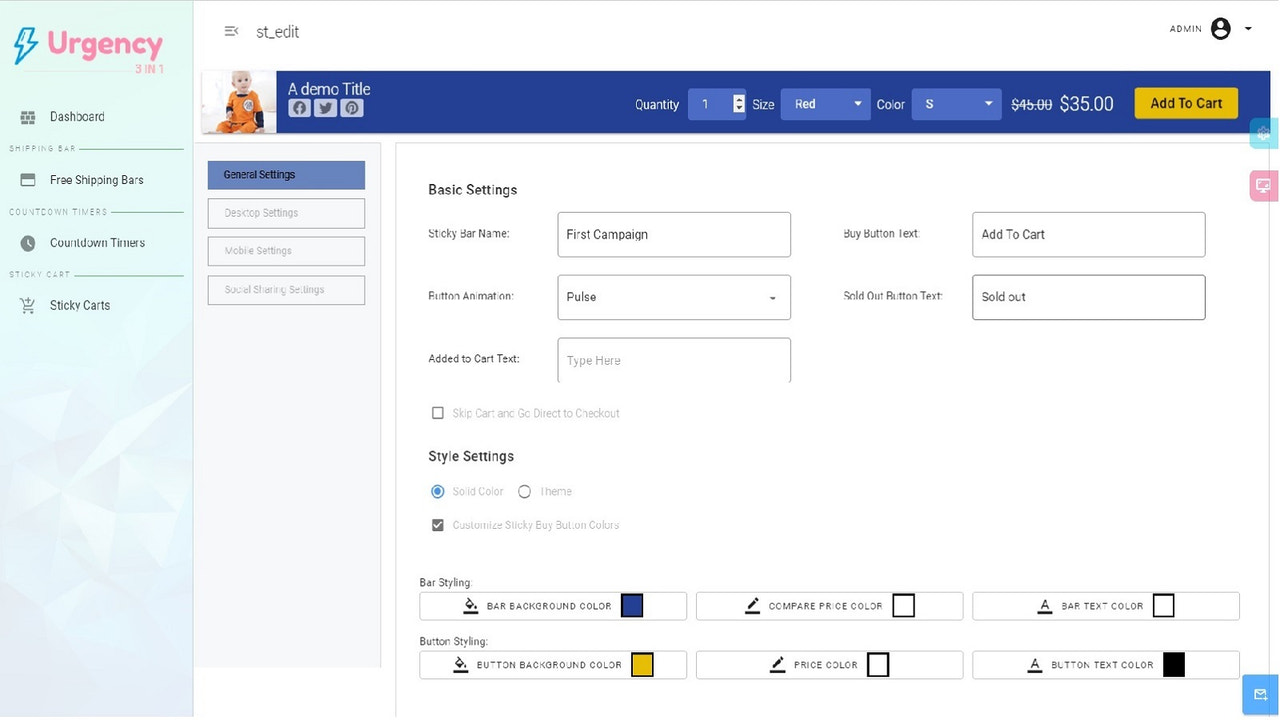
Task: Click the Sticky Carts cart icon
Action: click(x=28, y=306)
